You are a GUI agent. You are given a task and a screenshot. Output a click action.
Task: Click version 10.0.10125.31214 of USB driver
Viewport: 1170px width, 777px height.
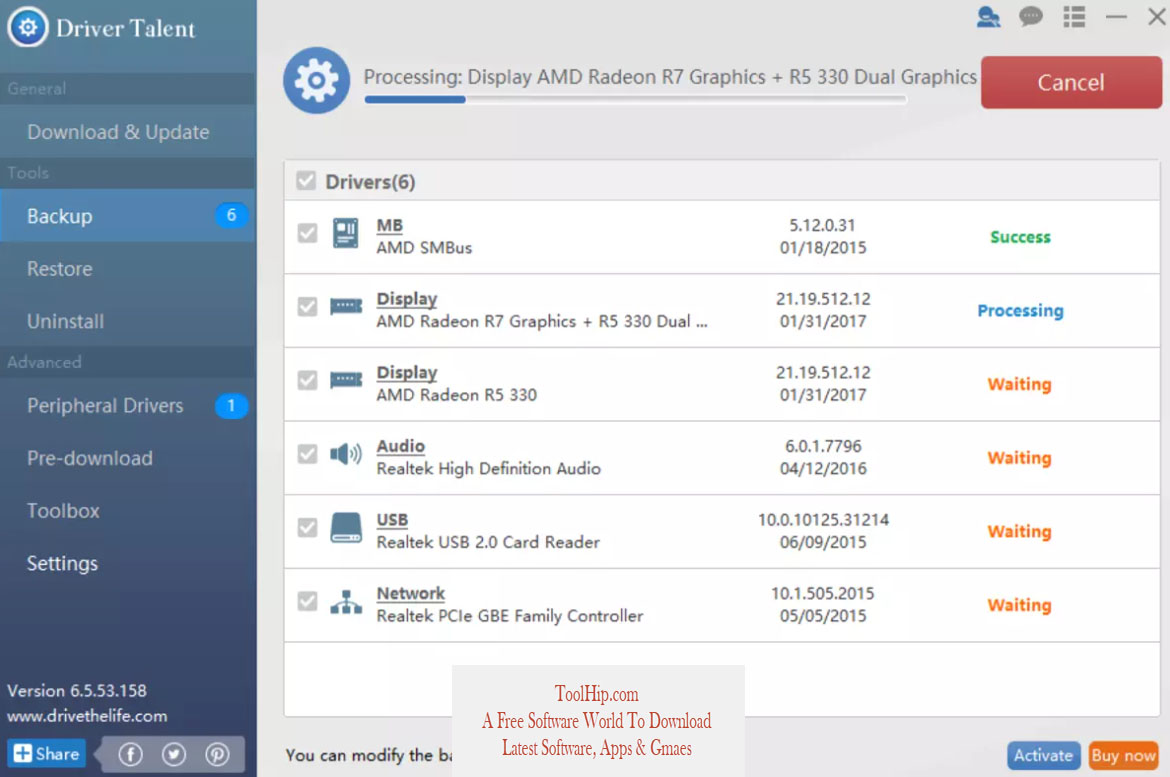(823, 519)
